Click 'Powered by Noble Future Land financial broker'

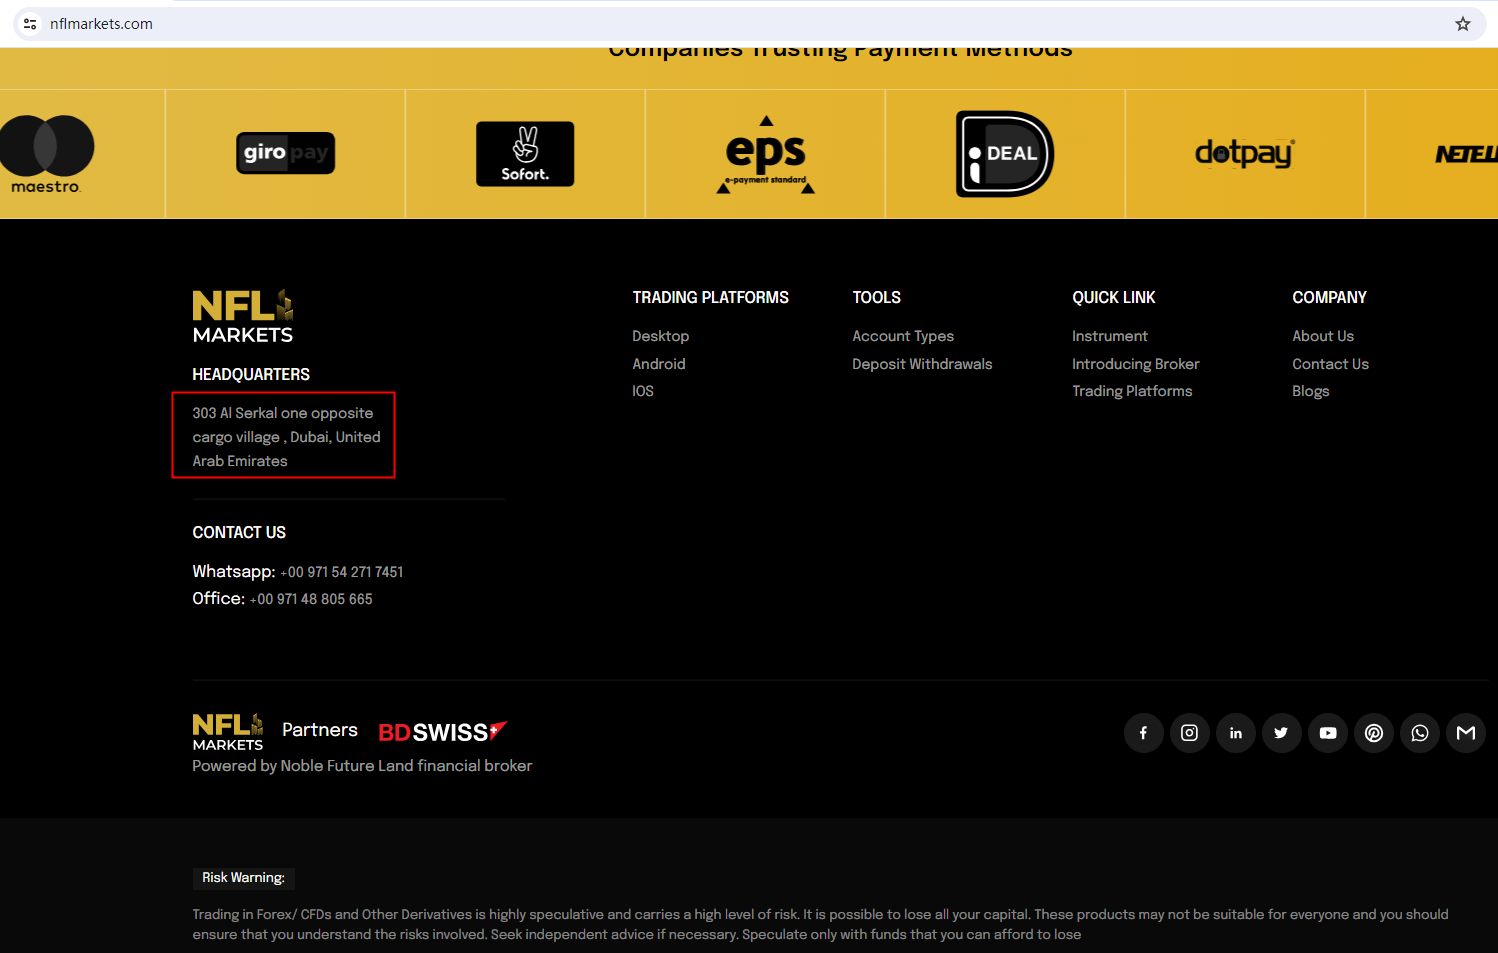(362, 766)
